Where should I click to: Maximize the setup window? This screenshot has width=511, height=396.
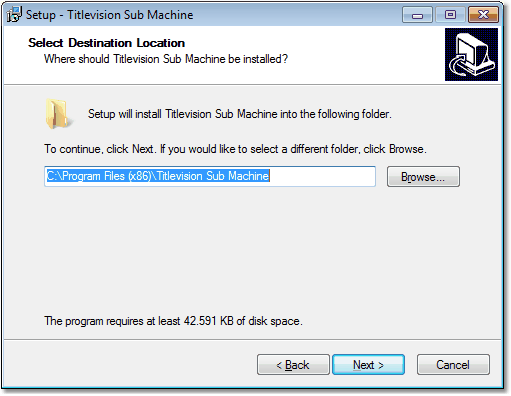point(450,15)
